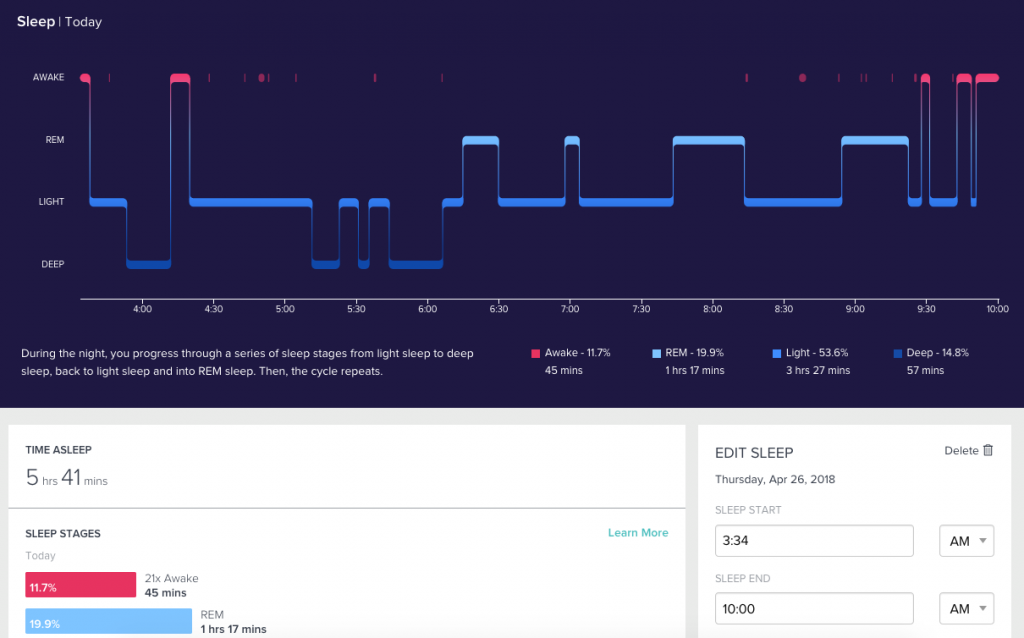Click the SLEEP STAGES heading

pyautogui.click(x=63, y=534)
